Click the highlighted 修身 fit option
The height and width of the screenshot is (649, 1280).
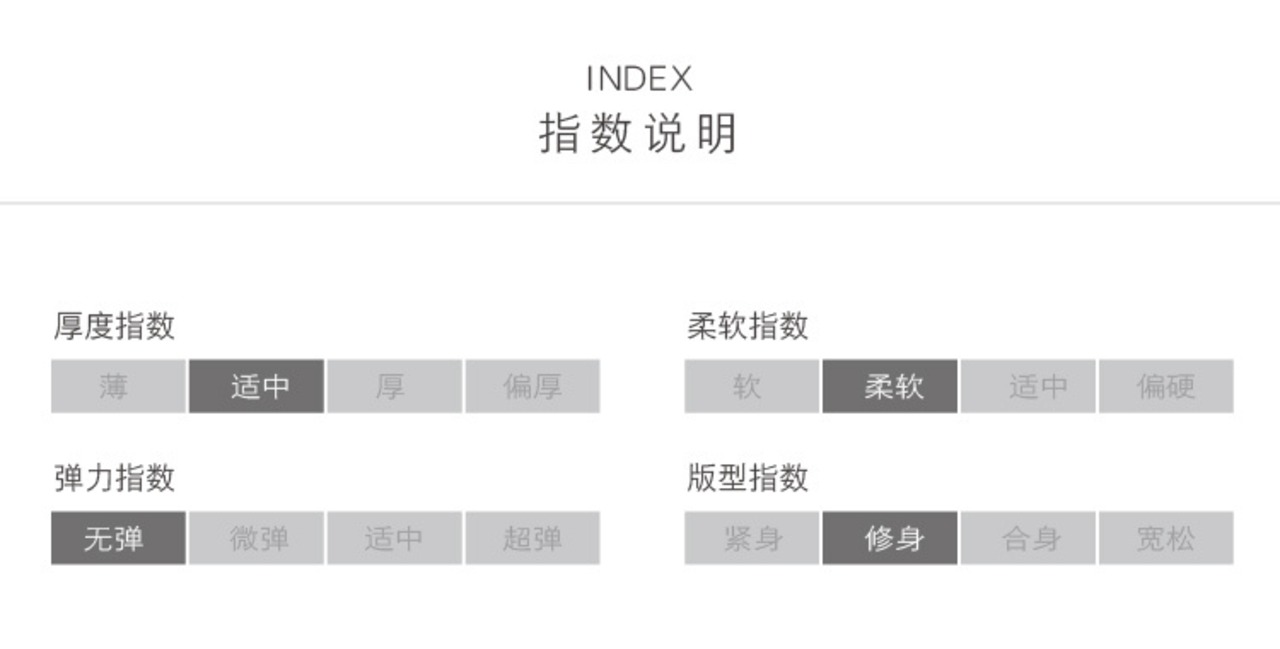pyautogui.click(x=890, y=538)
